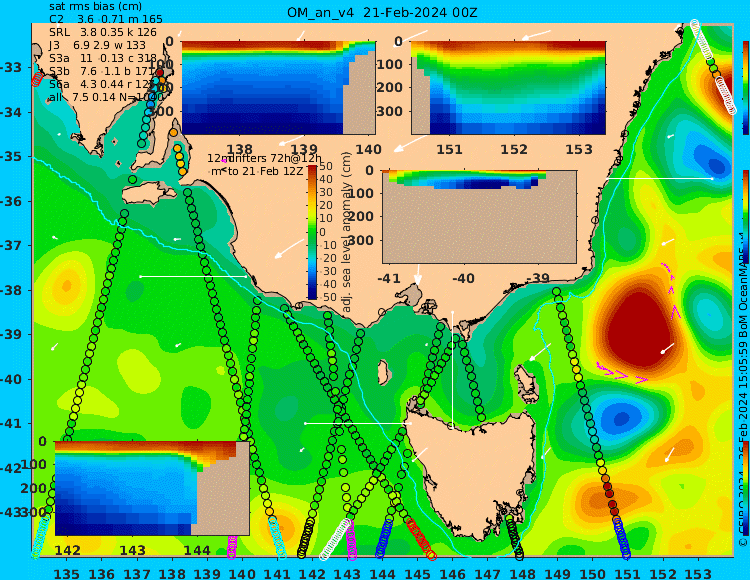Image resolution: width=750 pixels, height=580 pixels.
Task: Open the 138–140 depth section inset
Action: (x=278, y=88)
